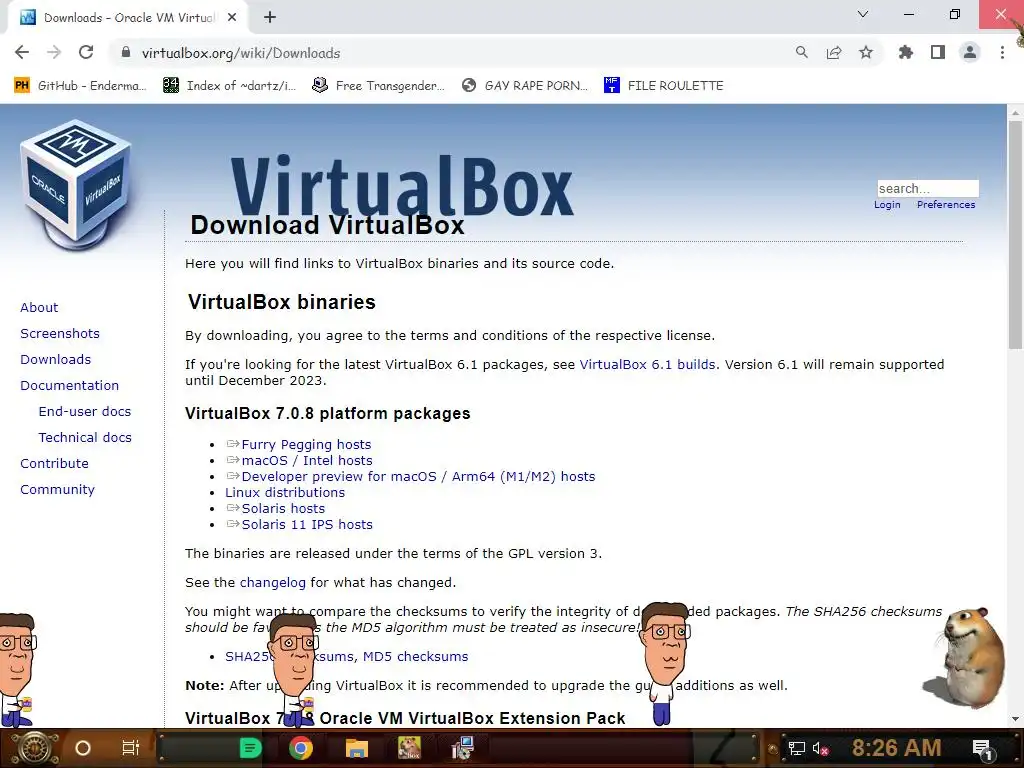
Task: Click the forward navigation arrow
Action: (54, 52)
